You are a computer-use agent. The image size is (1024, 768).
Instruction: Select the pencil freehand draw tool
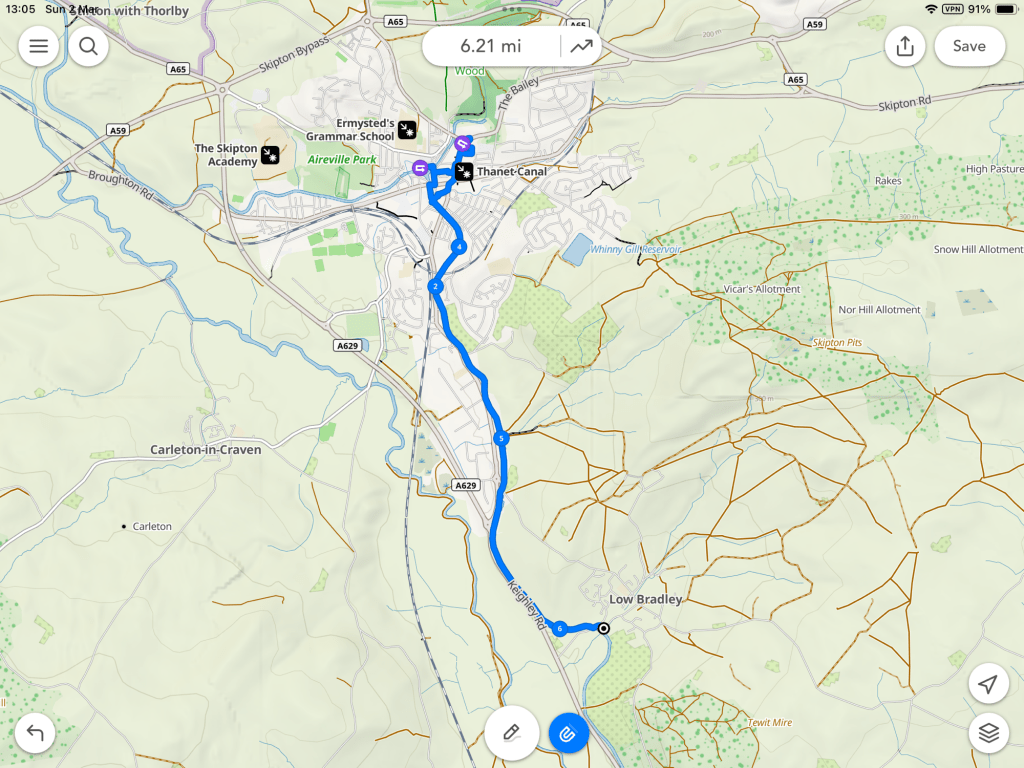[x=511, y=733]
